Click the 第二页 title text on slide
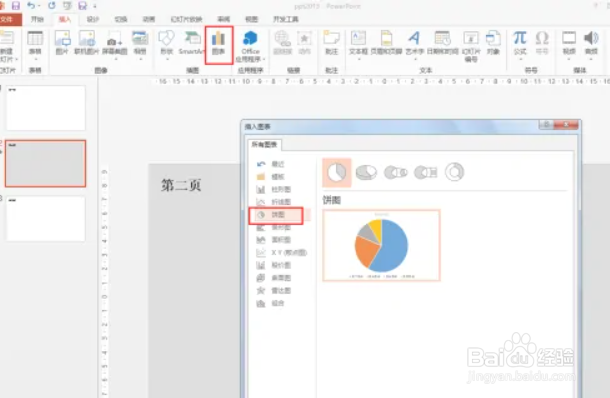The width and height of the screenshot is (610, 398). [x=181, y=185]
